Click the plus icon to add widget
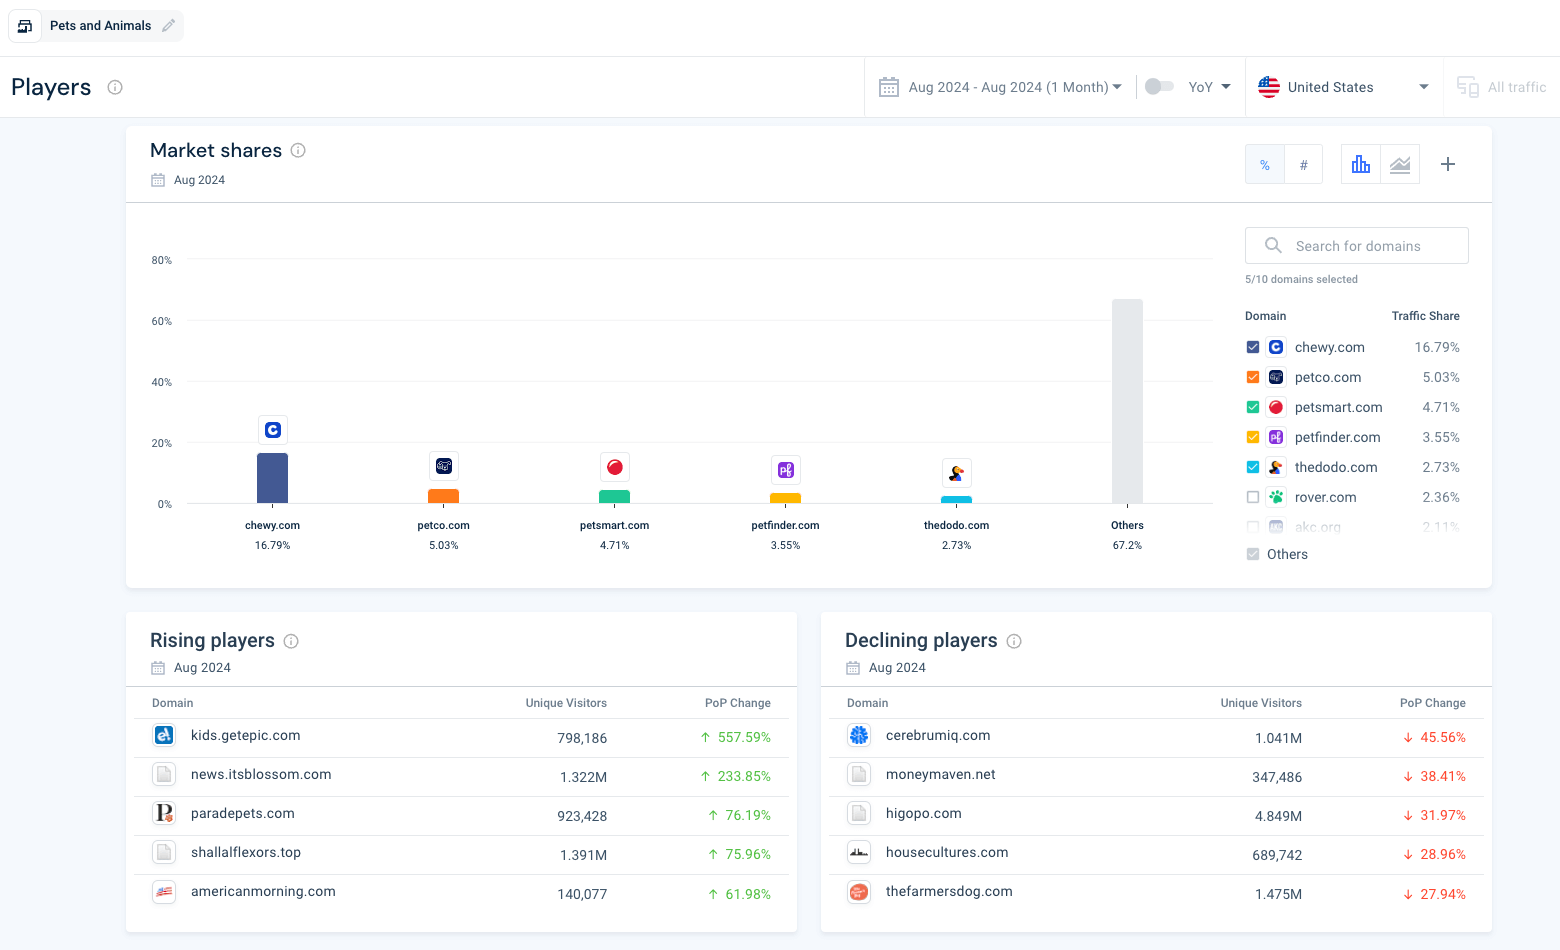 1448,164
